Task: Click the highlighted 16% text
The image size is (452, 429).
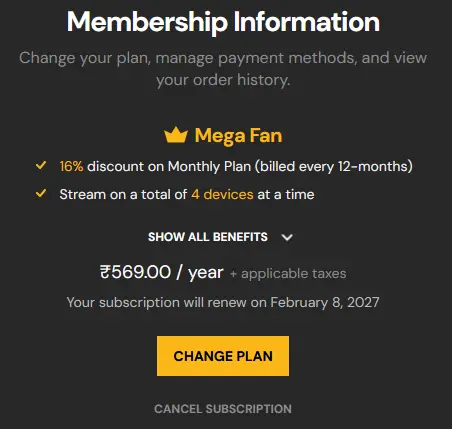Action: coord(71,166)
